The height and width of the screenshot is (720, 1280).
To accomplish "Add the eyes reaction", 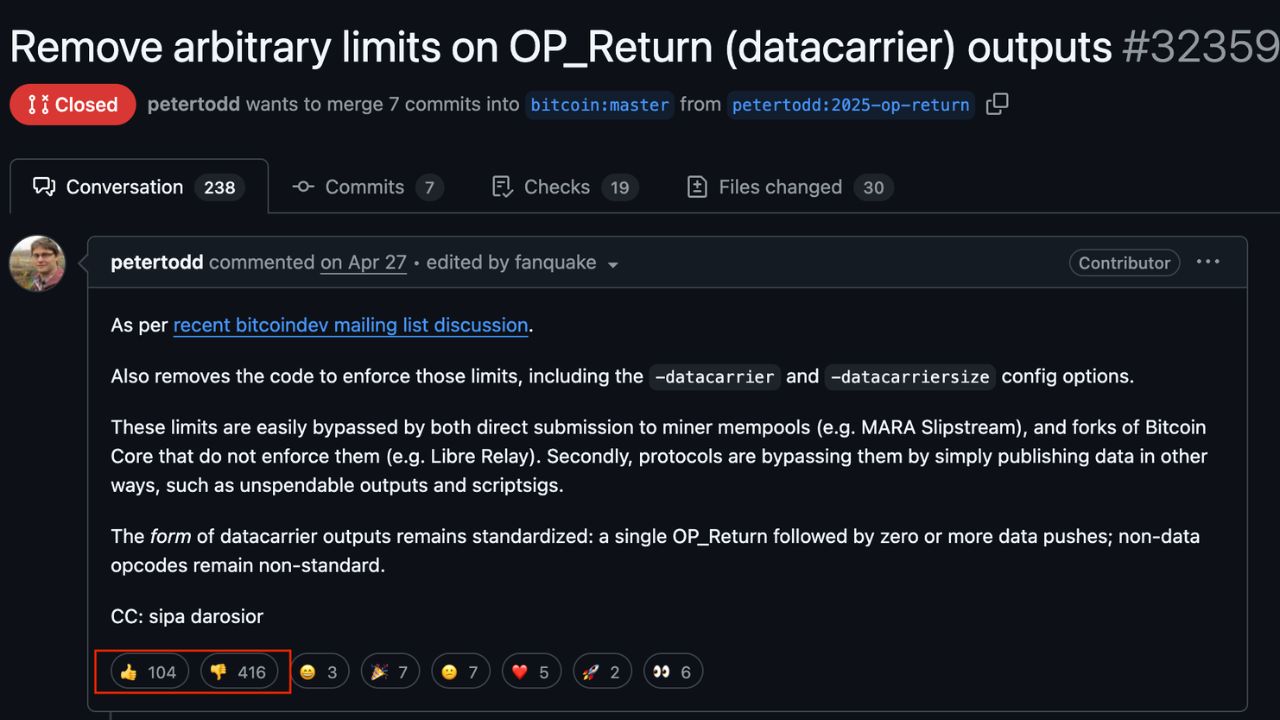I will [x=674, y=672].
